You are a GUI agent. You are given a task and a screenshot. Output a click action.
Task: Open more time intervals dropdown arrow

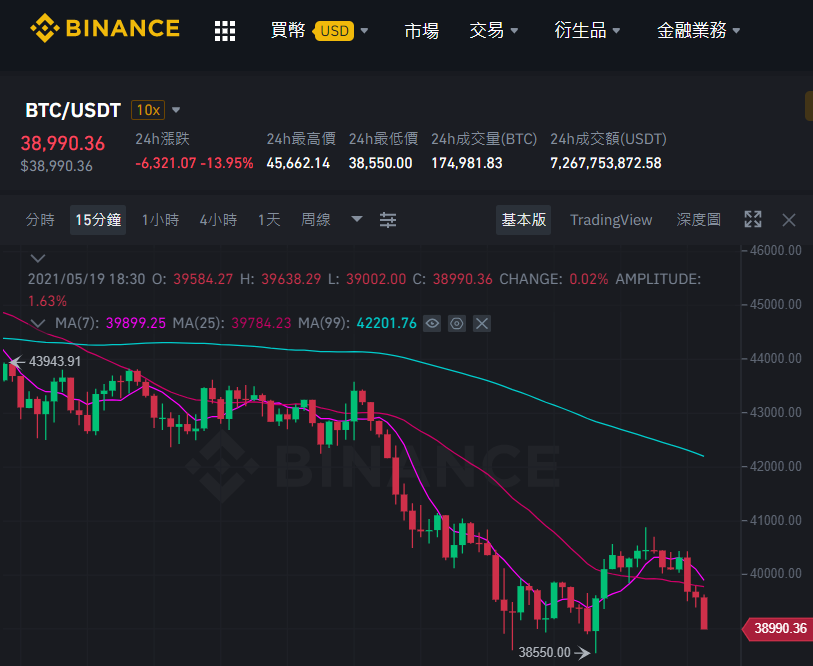coord(357,219)
